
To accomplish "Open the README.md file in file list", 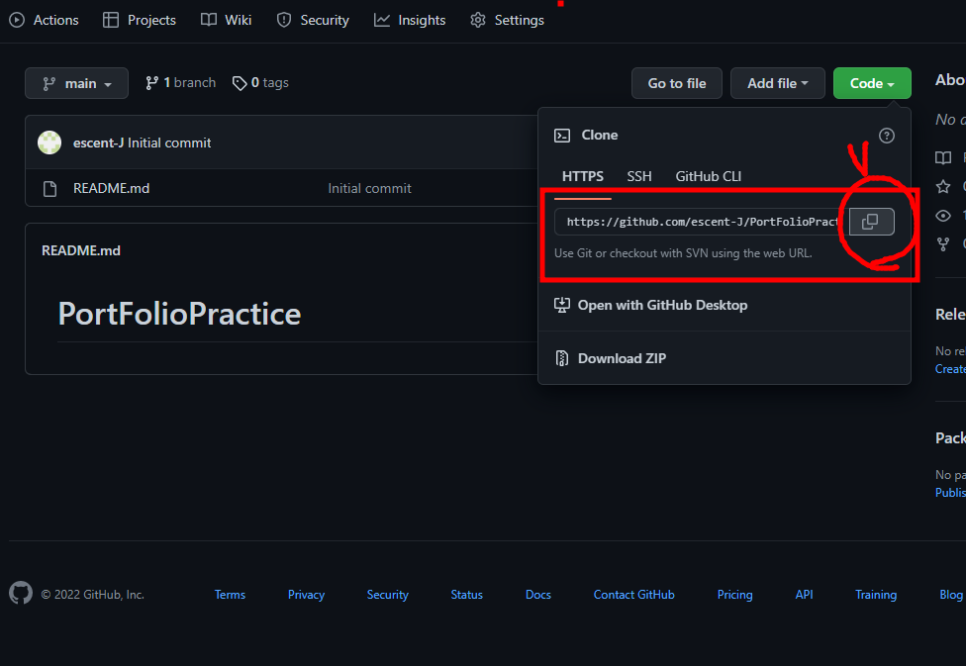I will point(112,189).
